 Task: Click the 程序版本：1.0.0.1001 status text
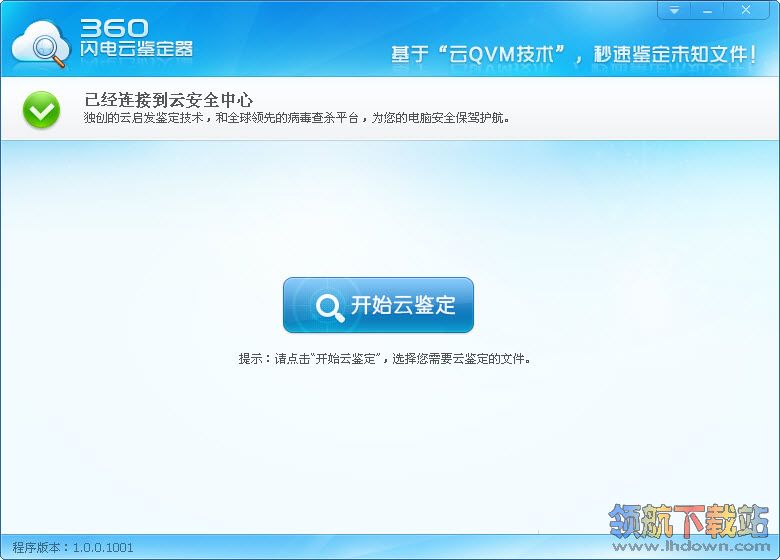tap(73, 548)
